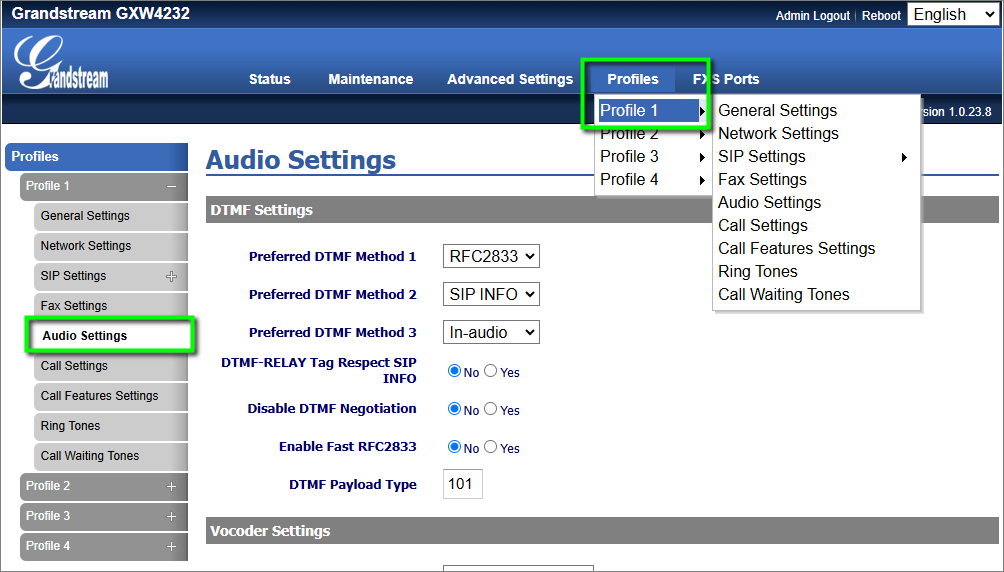Choose Profile 2 in the dropdown menu
The image size is (1004, 572).
(652, 134)
